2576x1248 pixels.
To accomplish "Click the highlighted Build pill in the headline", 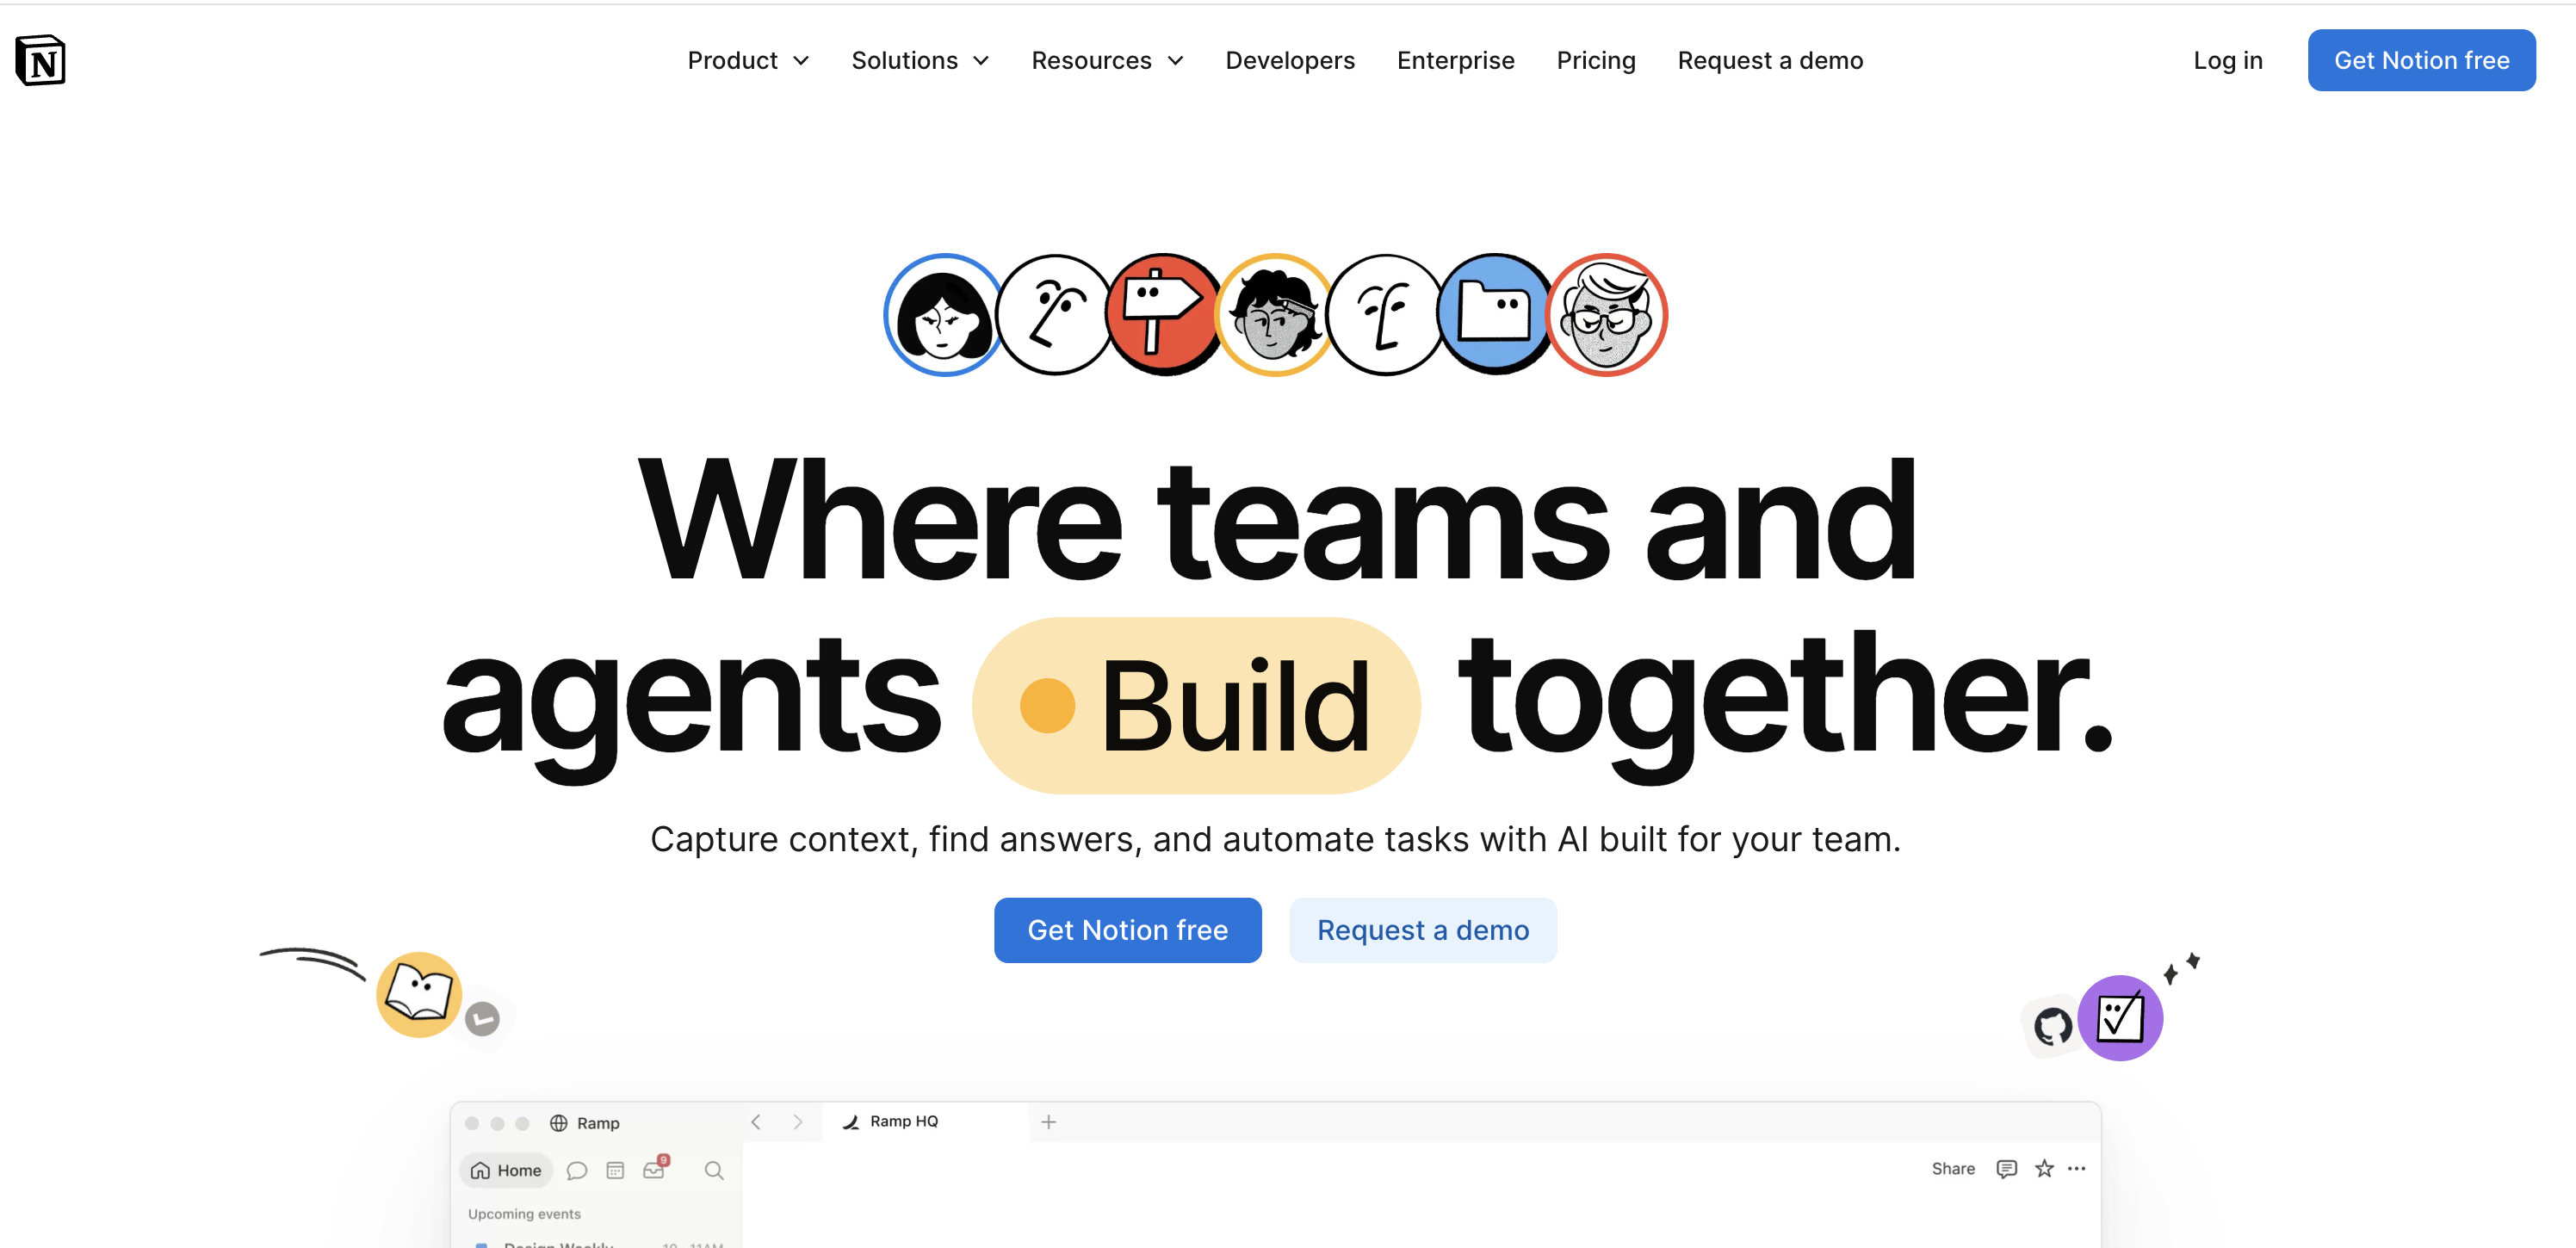I will point(1196,706).
